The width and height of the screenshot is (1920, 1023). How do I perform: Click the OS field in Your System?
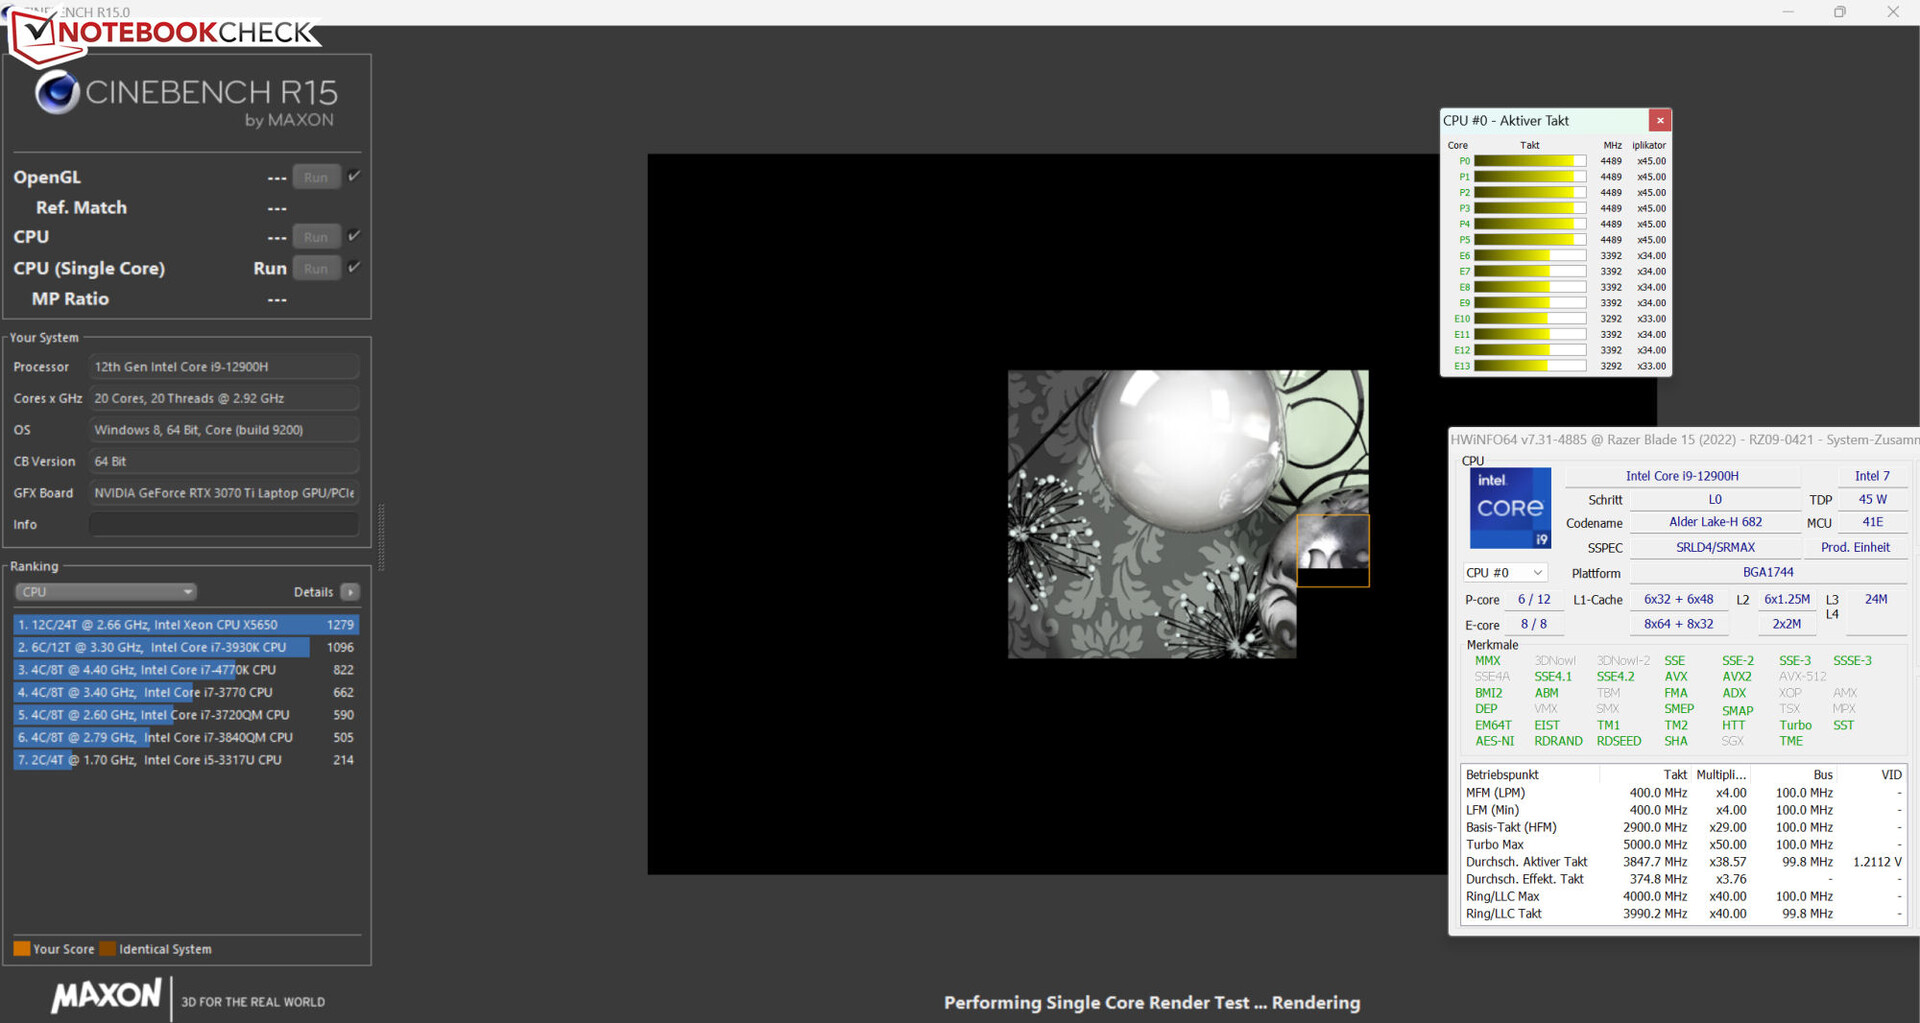224,430
